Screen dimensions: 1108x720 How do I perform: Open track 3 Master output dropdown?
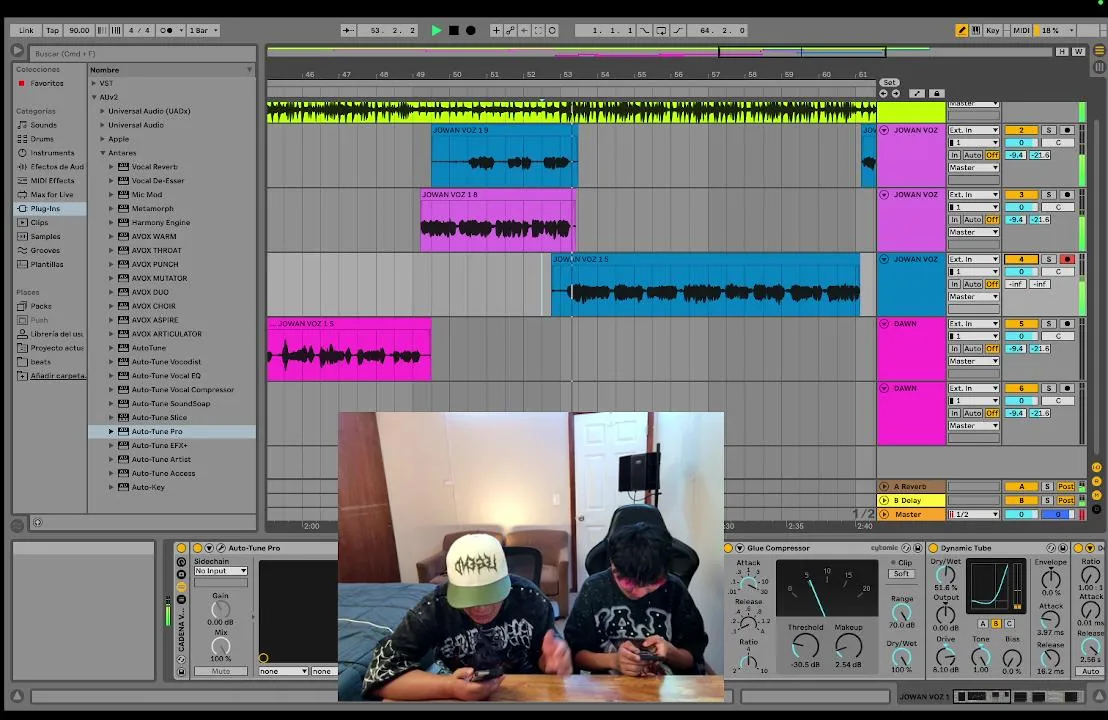973,232
